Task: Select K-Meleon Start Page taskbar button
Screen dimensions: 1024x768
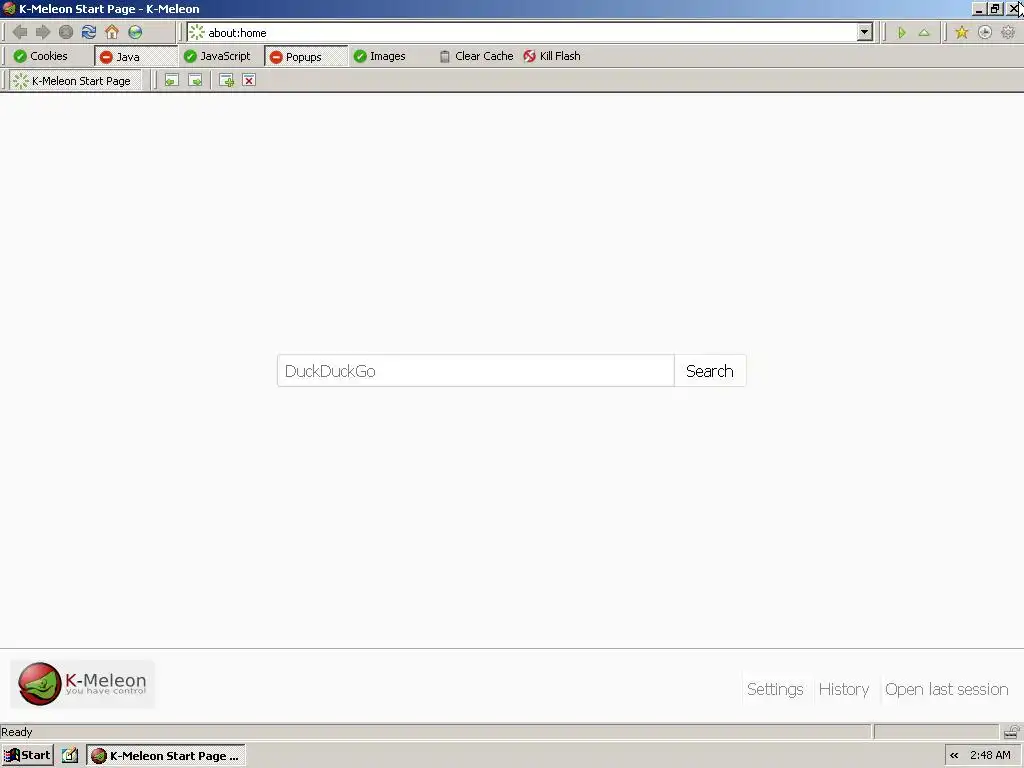Action: (x=167, y=756)
